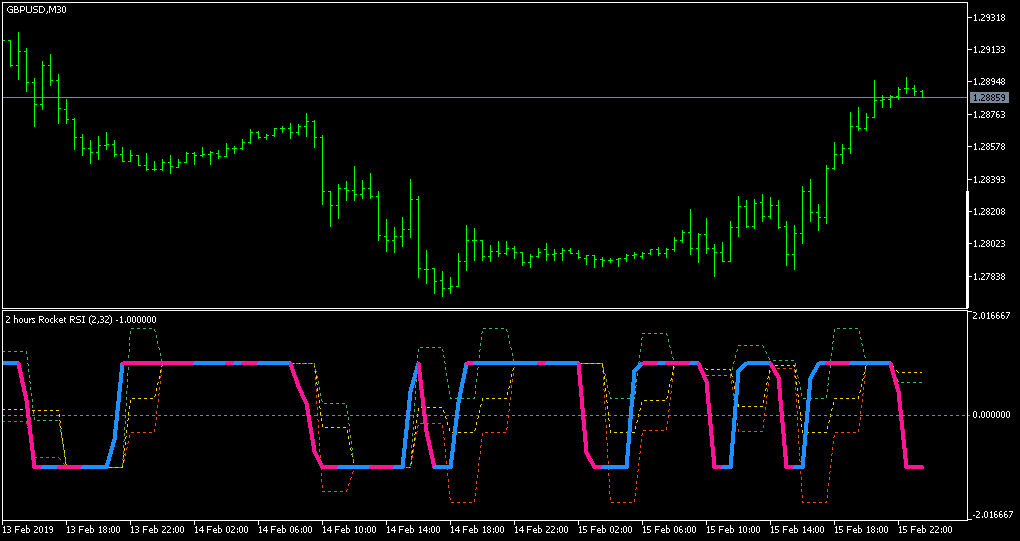The width and height of the screenshot is (1020, 541).
Task: Click the 13 Feb 18:00 time label
Action: tap(94, 530)
